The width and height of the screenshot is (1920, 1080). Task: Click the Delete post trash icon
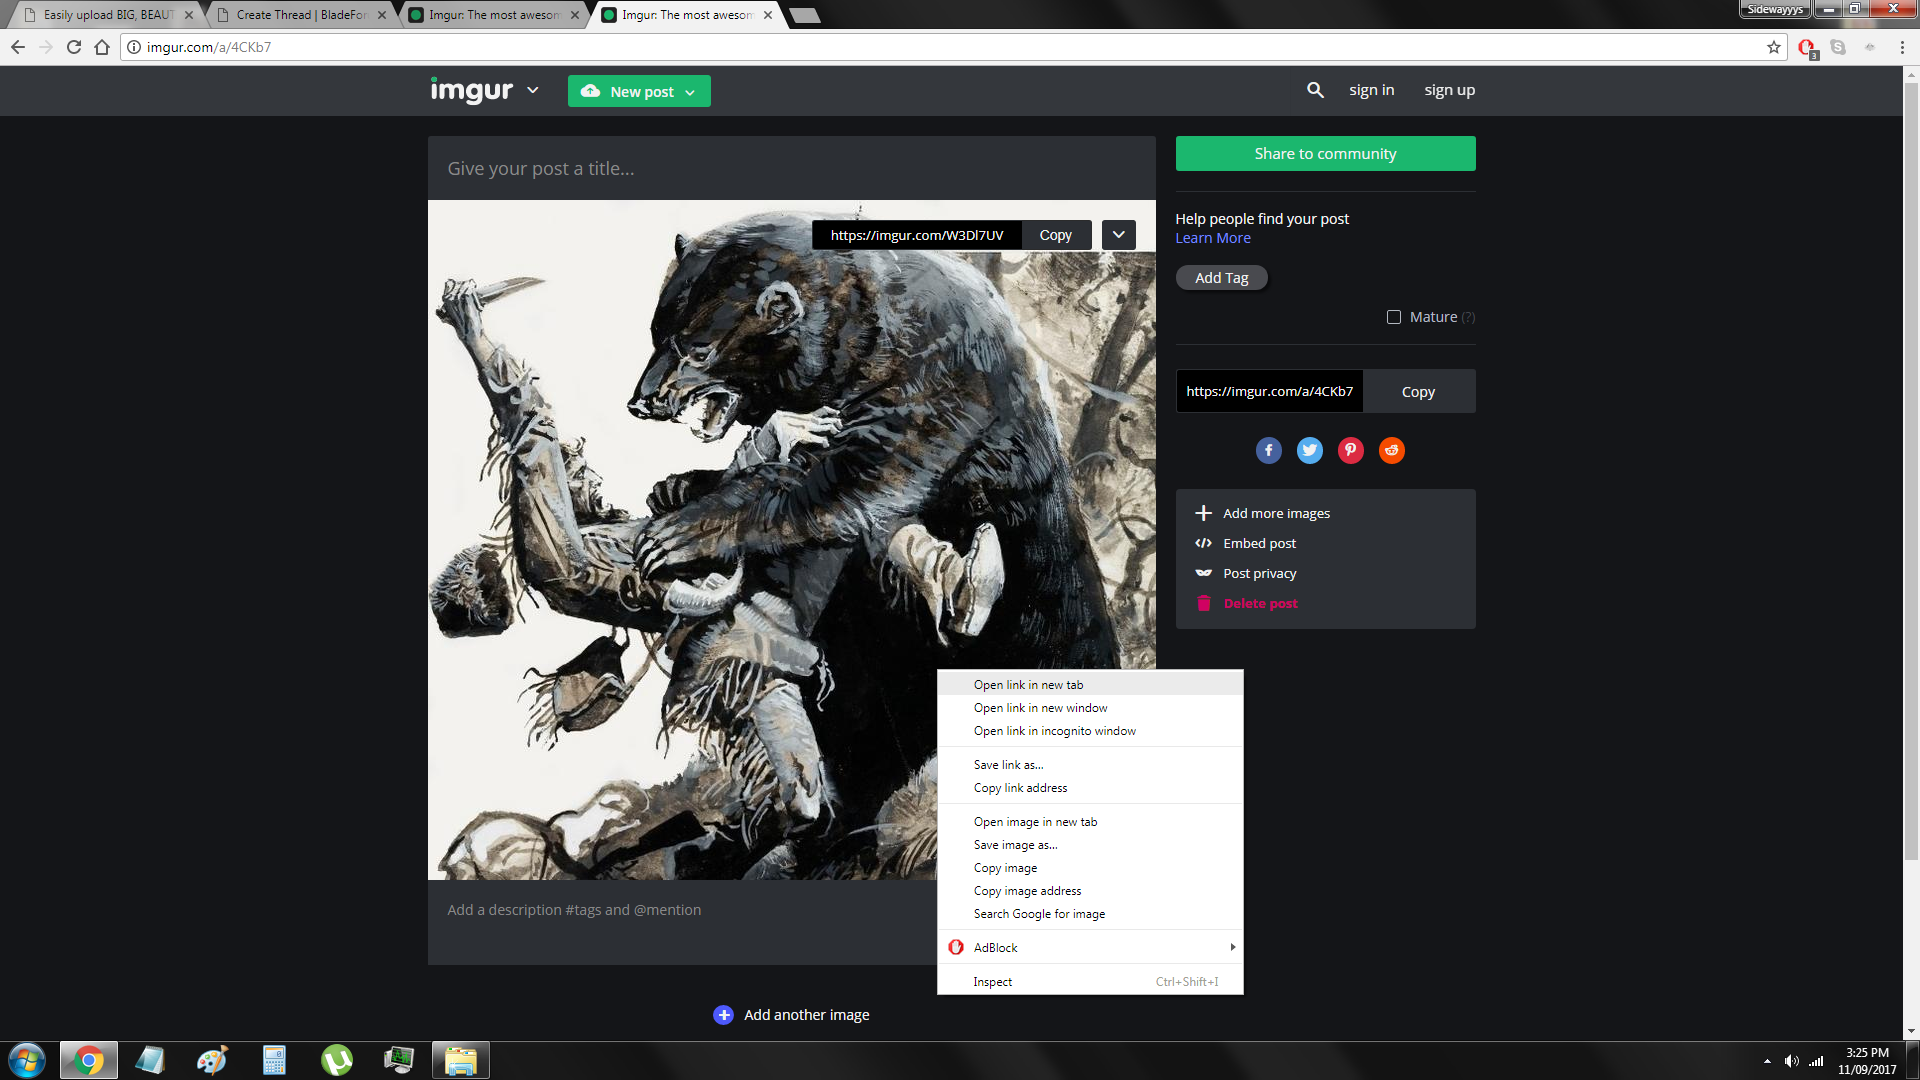point(1204,603)
